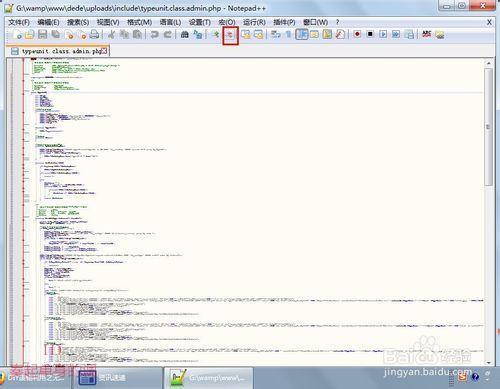The width and height of the screenshot is (500, 389).
Task: Expand the 插件(P) plugins menu
Action: [284, 22]
